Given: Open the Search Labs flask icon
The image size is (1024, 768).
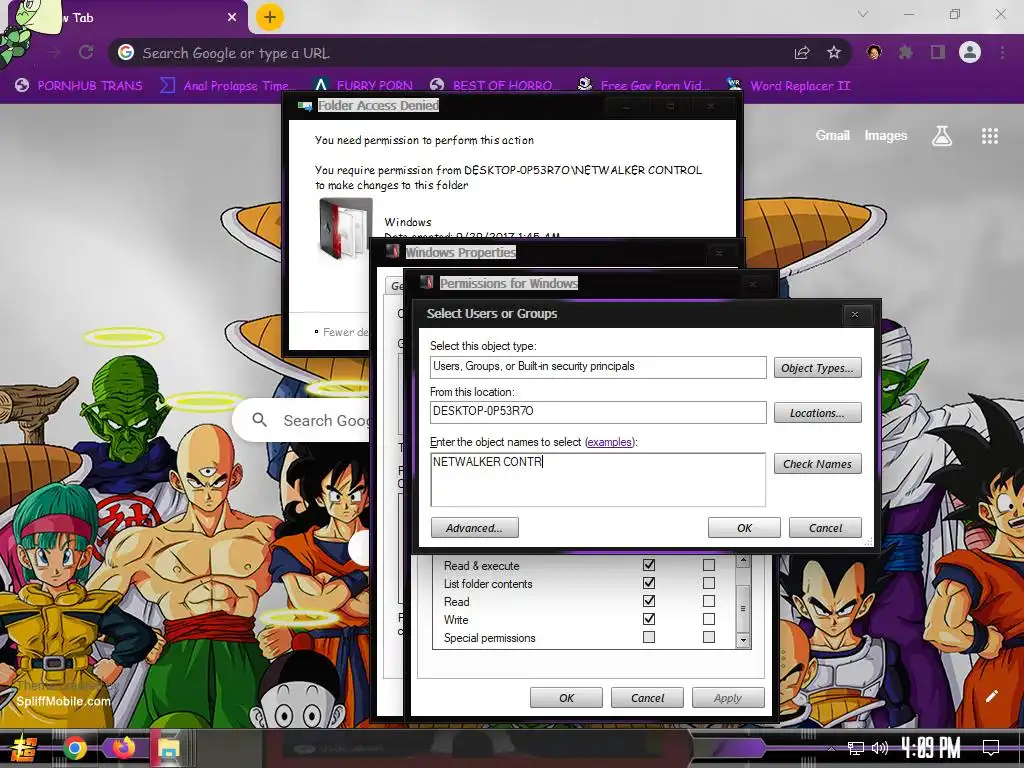Looking at the screenshot, I should (942, 136).
